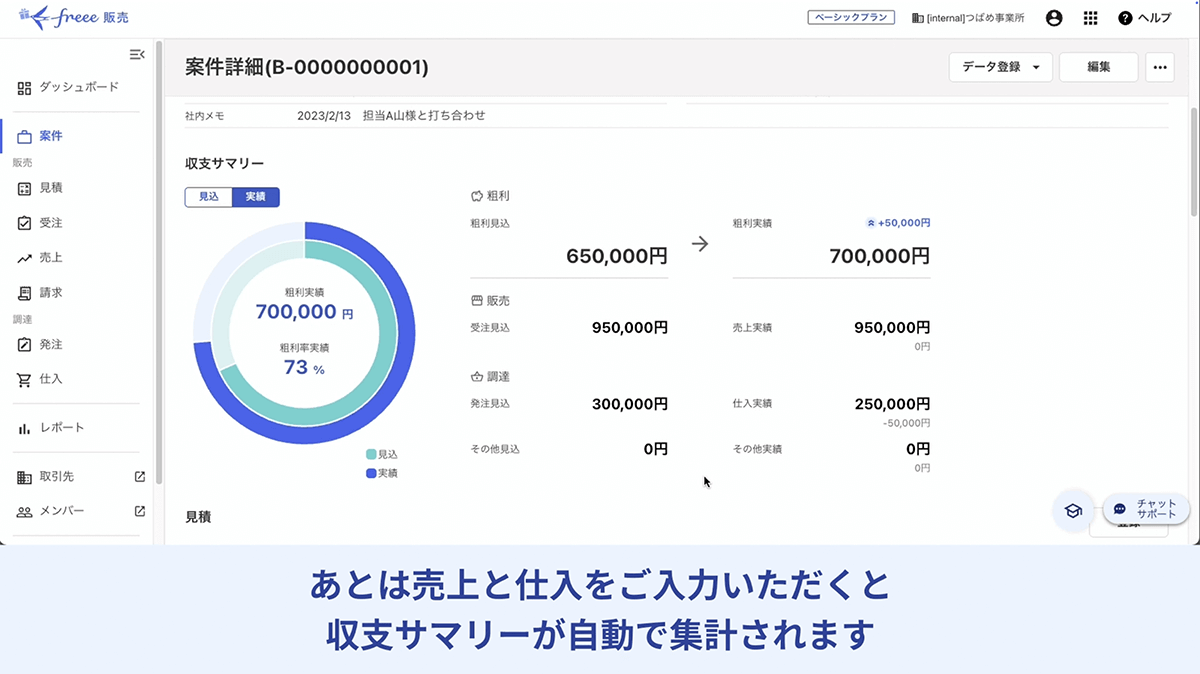Open external link icon beside 取引先
Image resolution: width=1200 pixels, height=674 pixels.
[x=140, y=477]
